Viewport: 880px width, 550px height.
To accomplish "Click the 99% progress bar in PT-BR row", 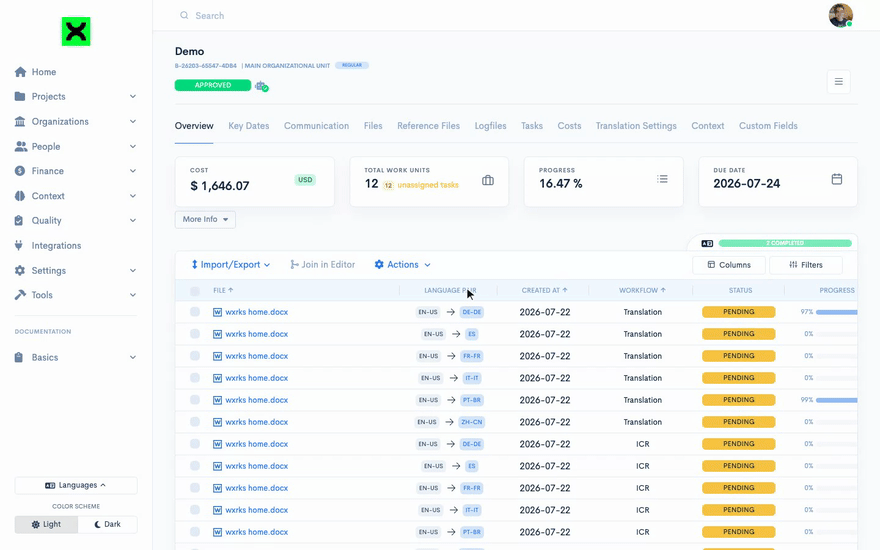I will coord(836,400).
